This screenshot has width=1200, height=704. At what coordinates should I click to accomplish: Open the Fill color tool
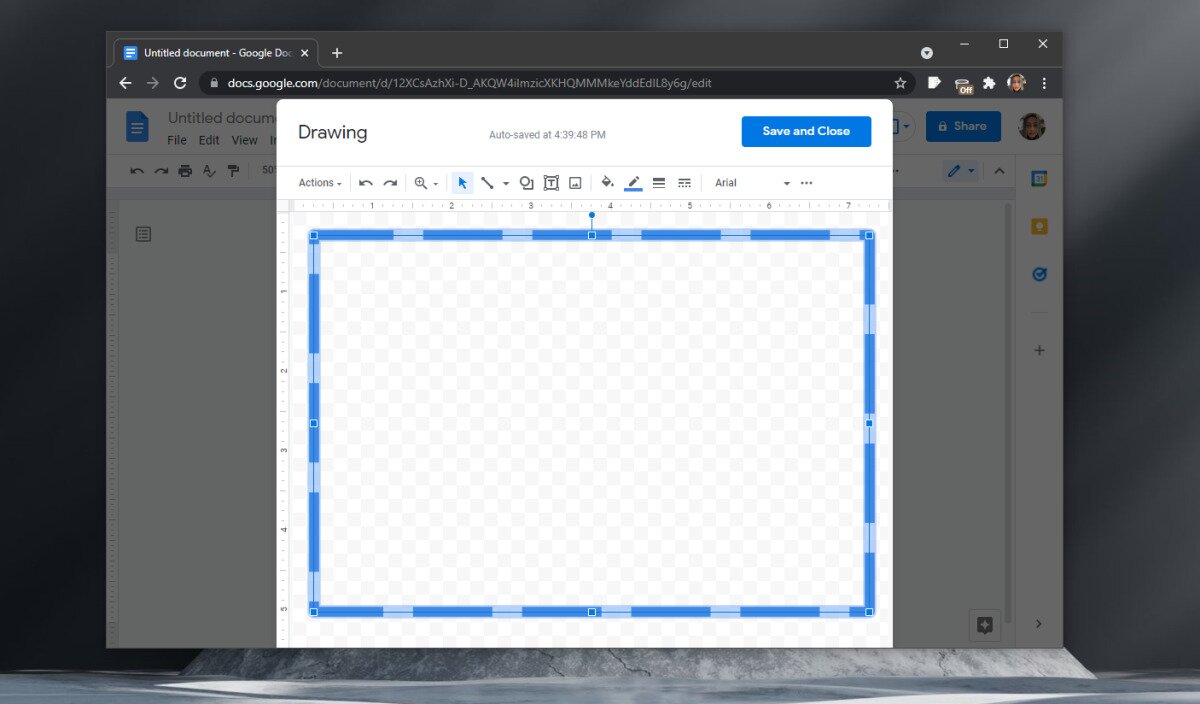(607, 182)
